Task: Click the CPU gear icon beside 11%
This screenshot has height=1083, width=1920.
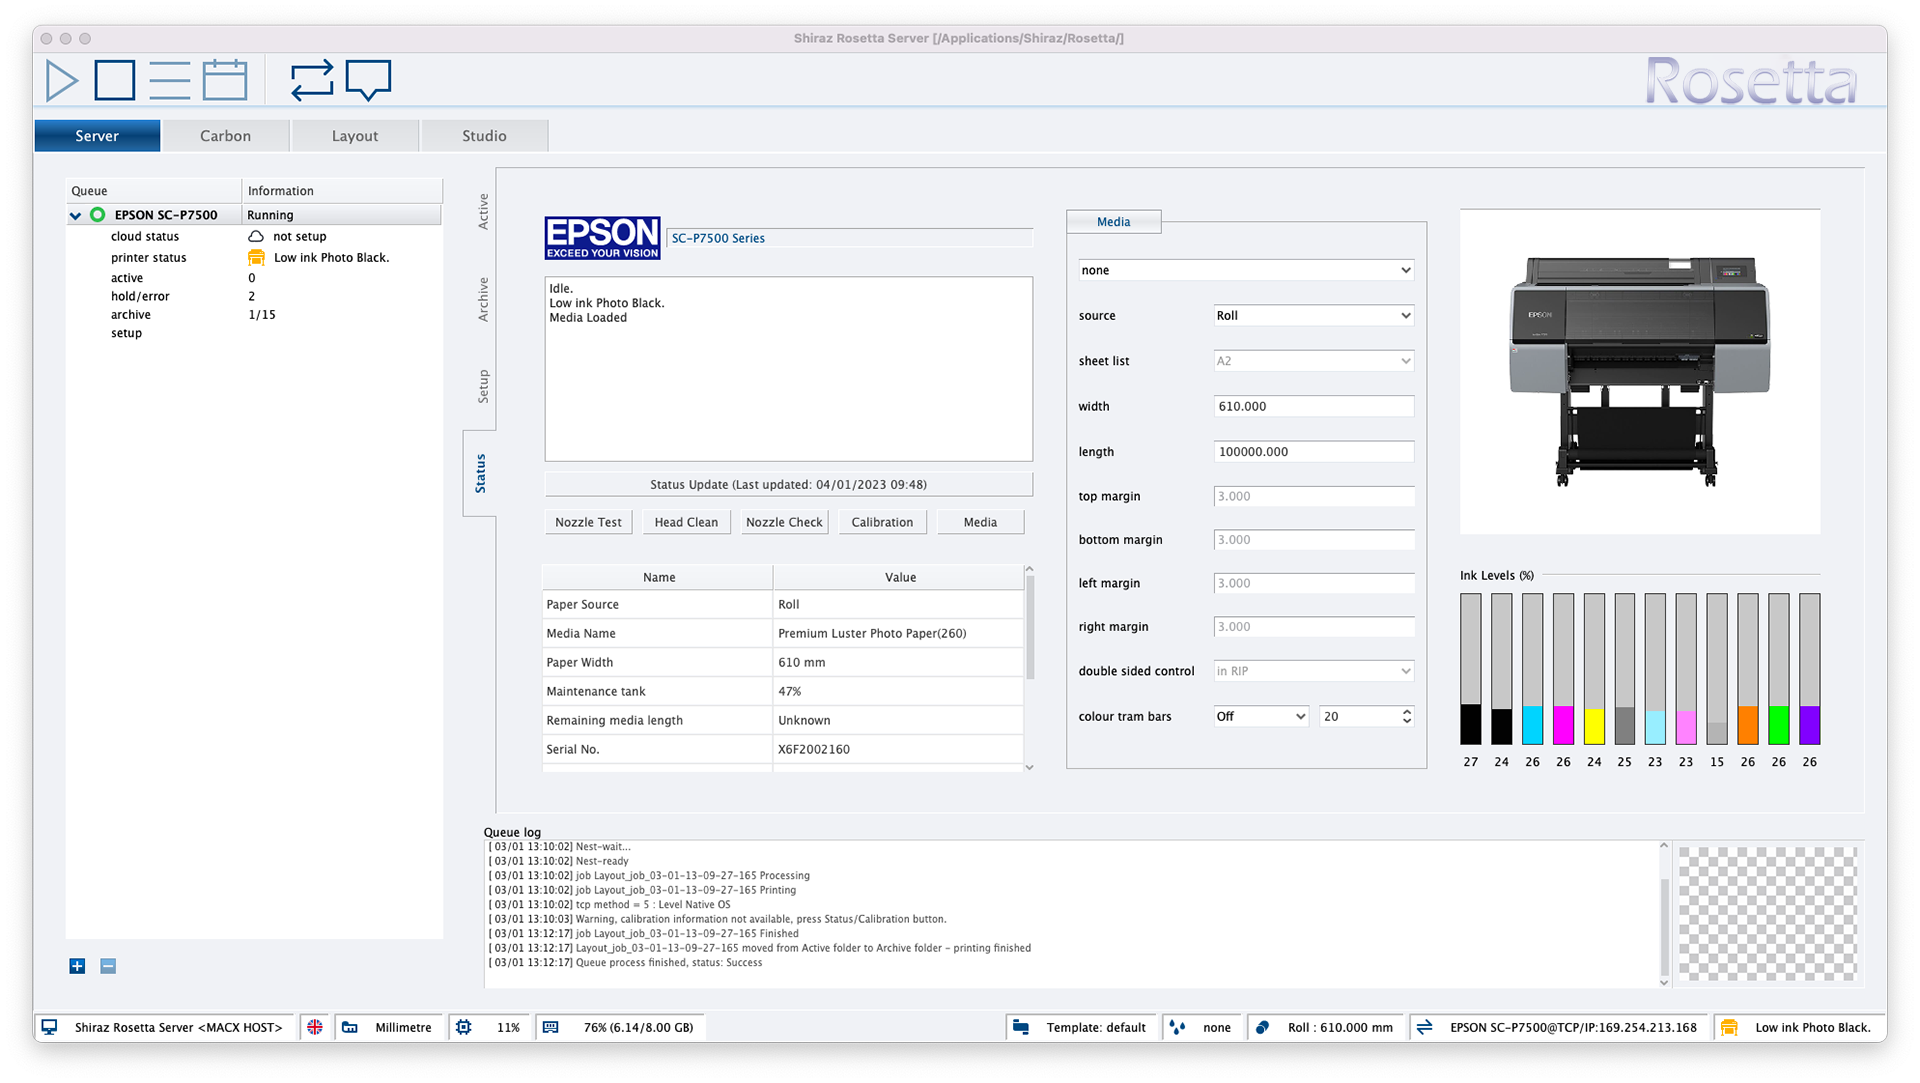Action: coord(464,1027)
